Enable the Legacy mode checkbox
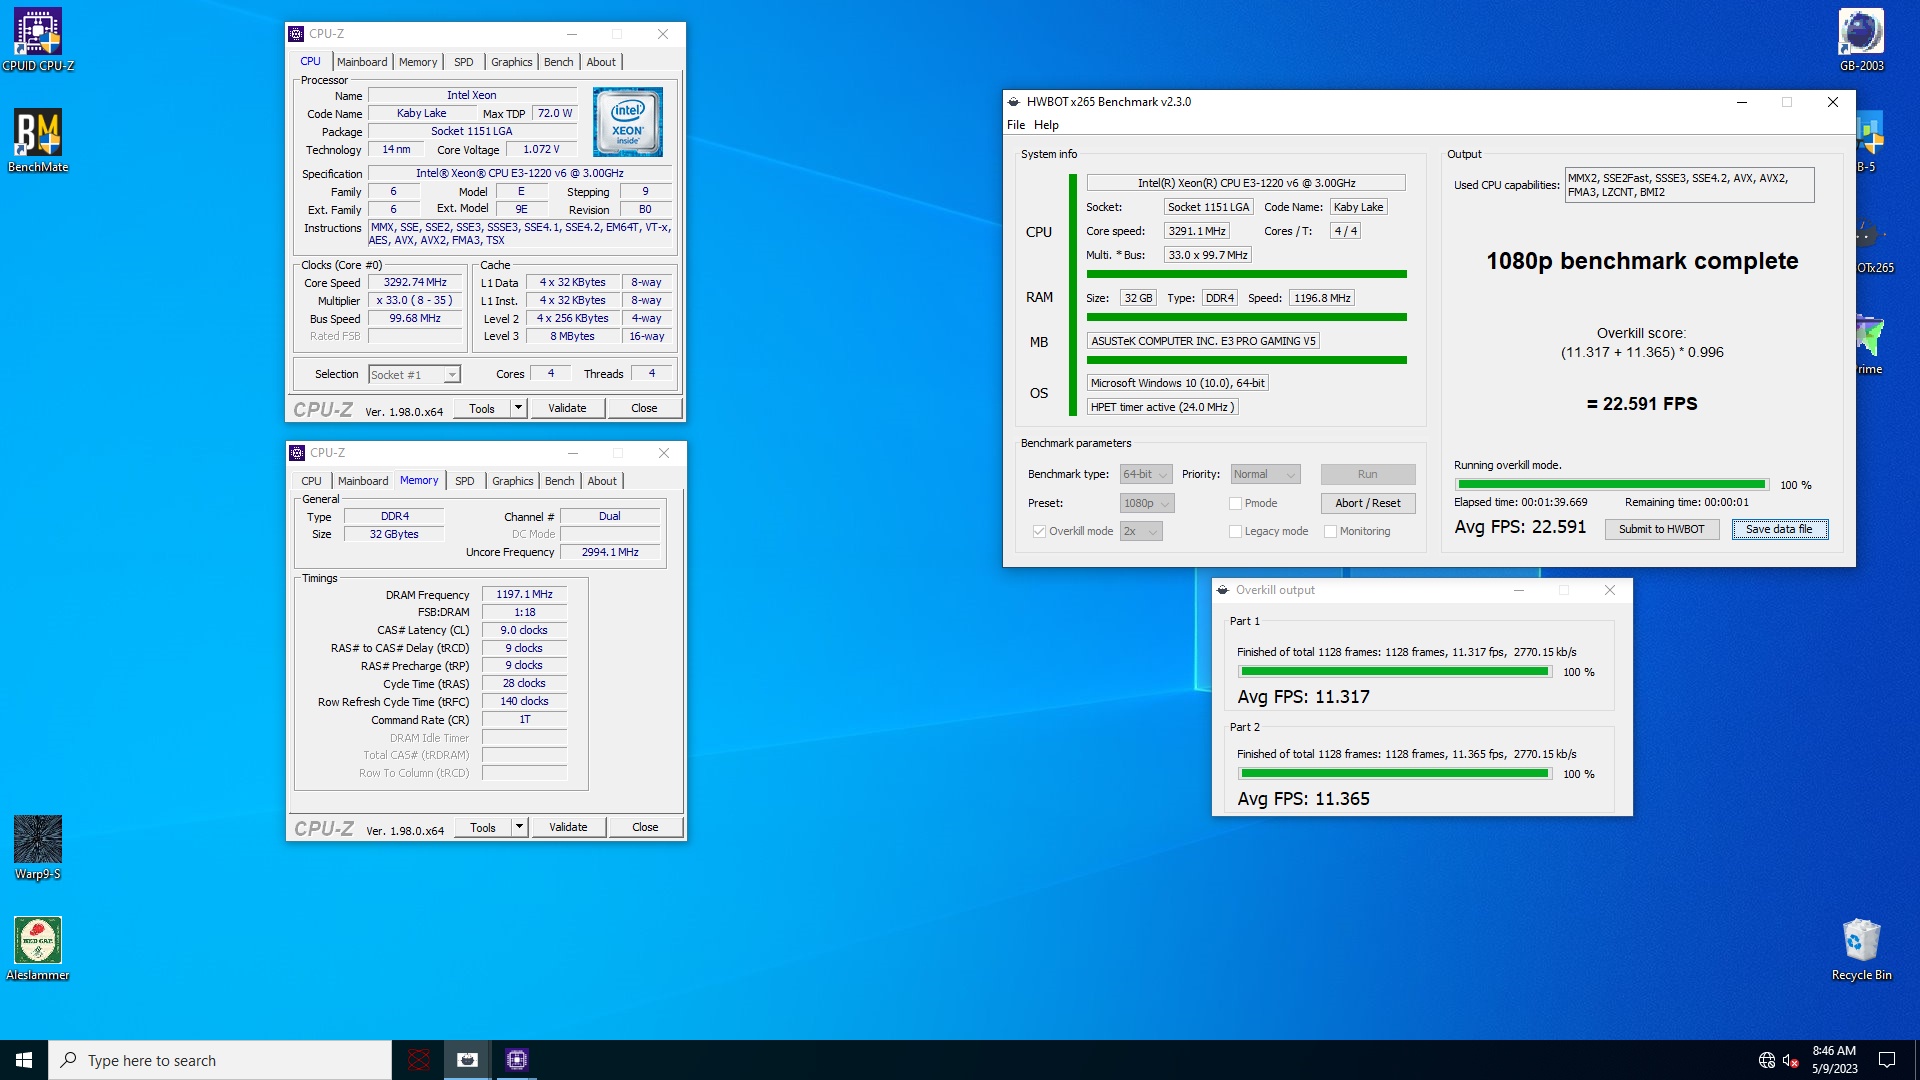This screenshot has height=1080, width=1920. [1235, 531]
